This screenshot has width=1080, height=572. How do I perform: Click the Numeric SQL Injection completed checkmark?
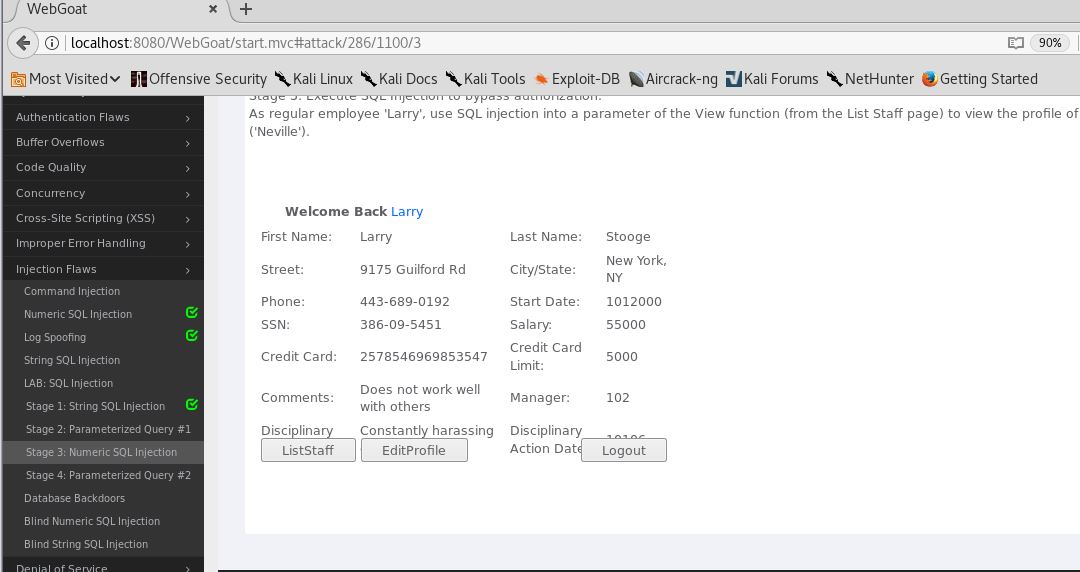pyautogui.click(x=192, y=313)
